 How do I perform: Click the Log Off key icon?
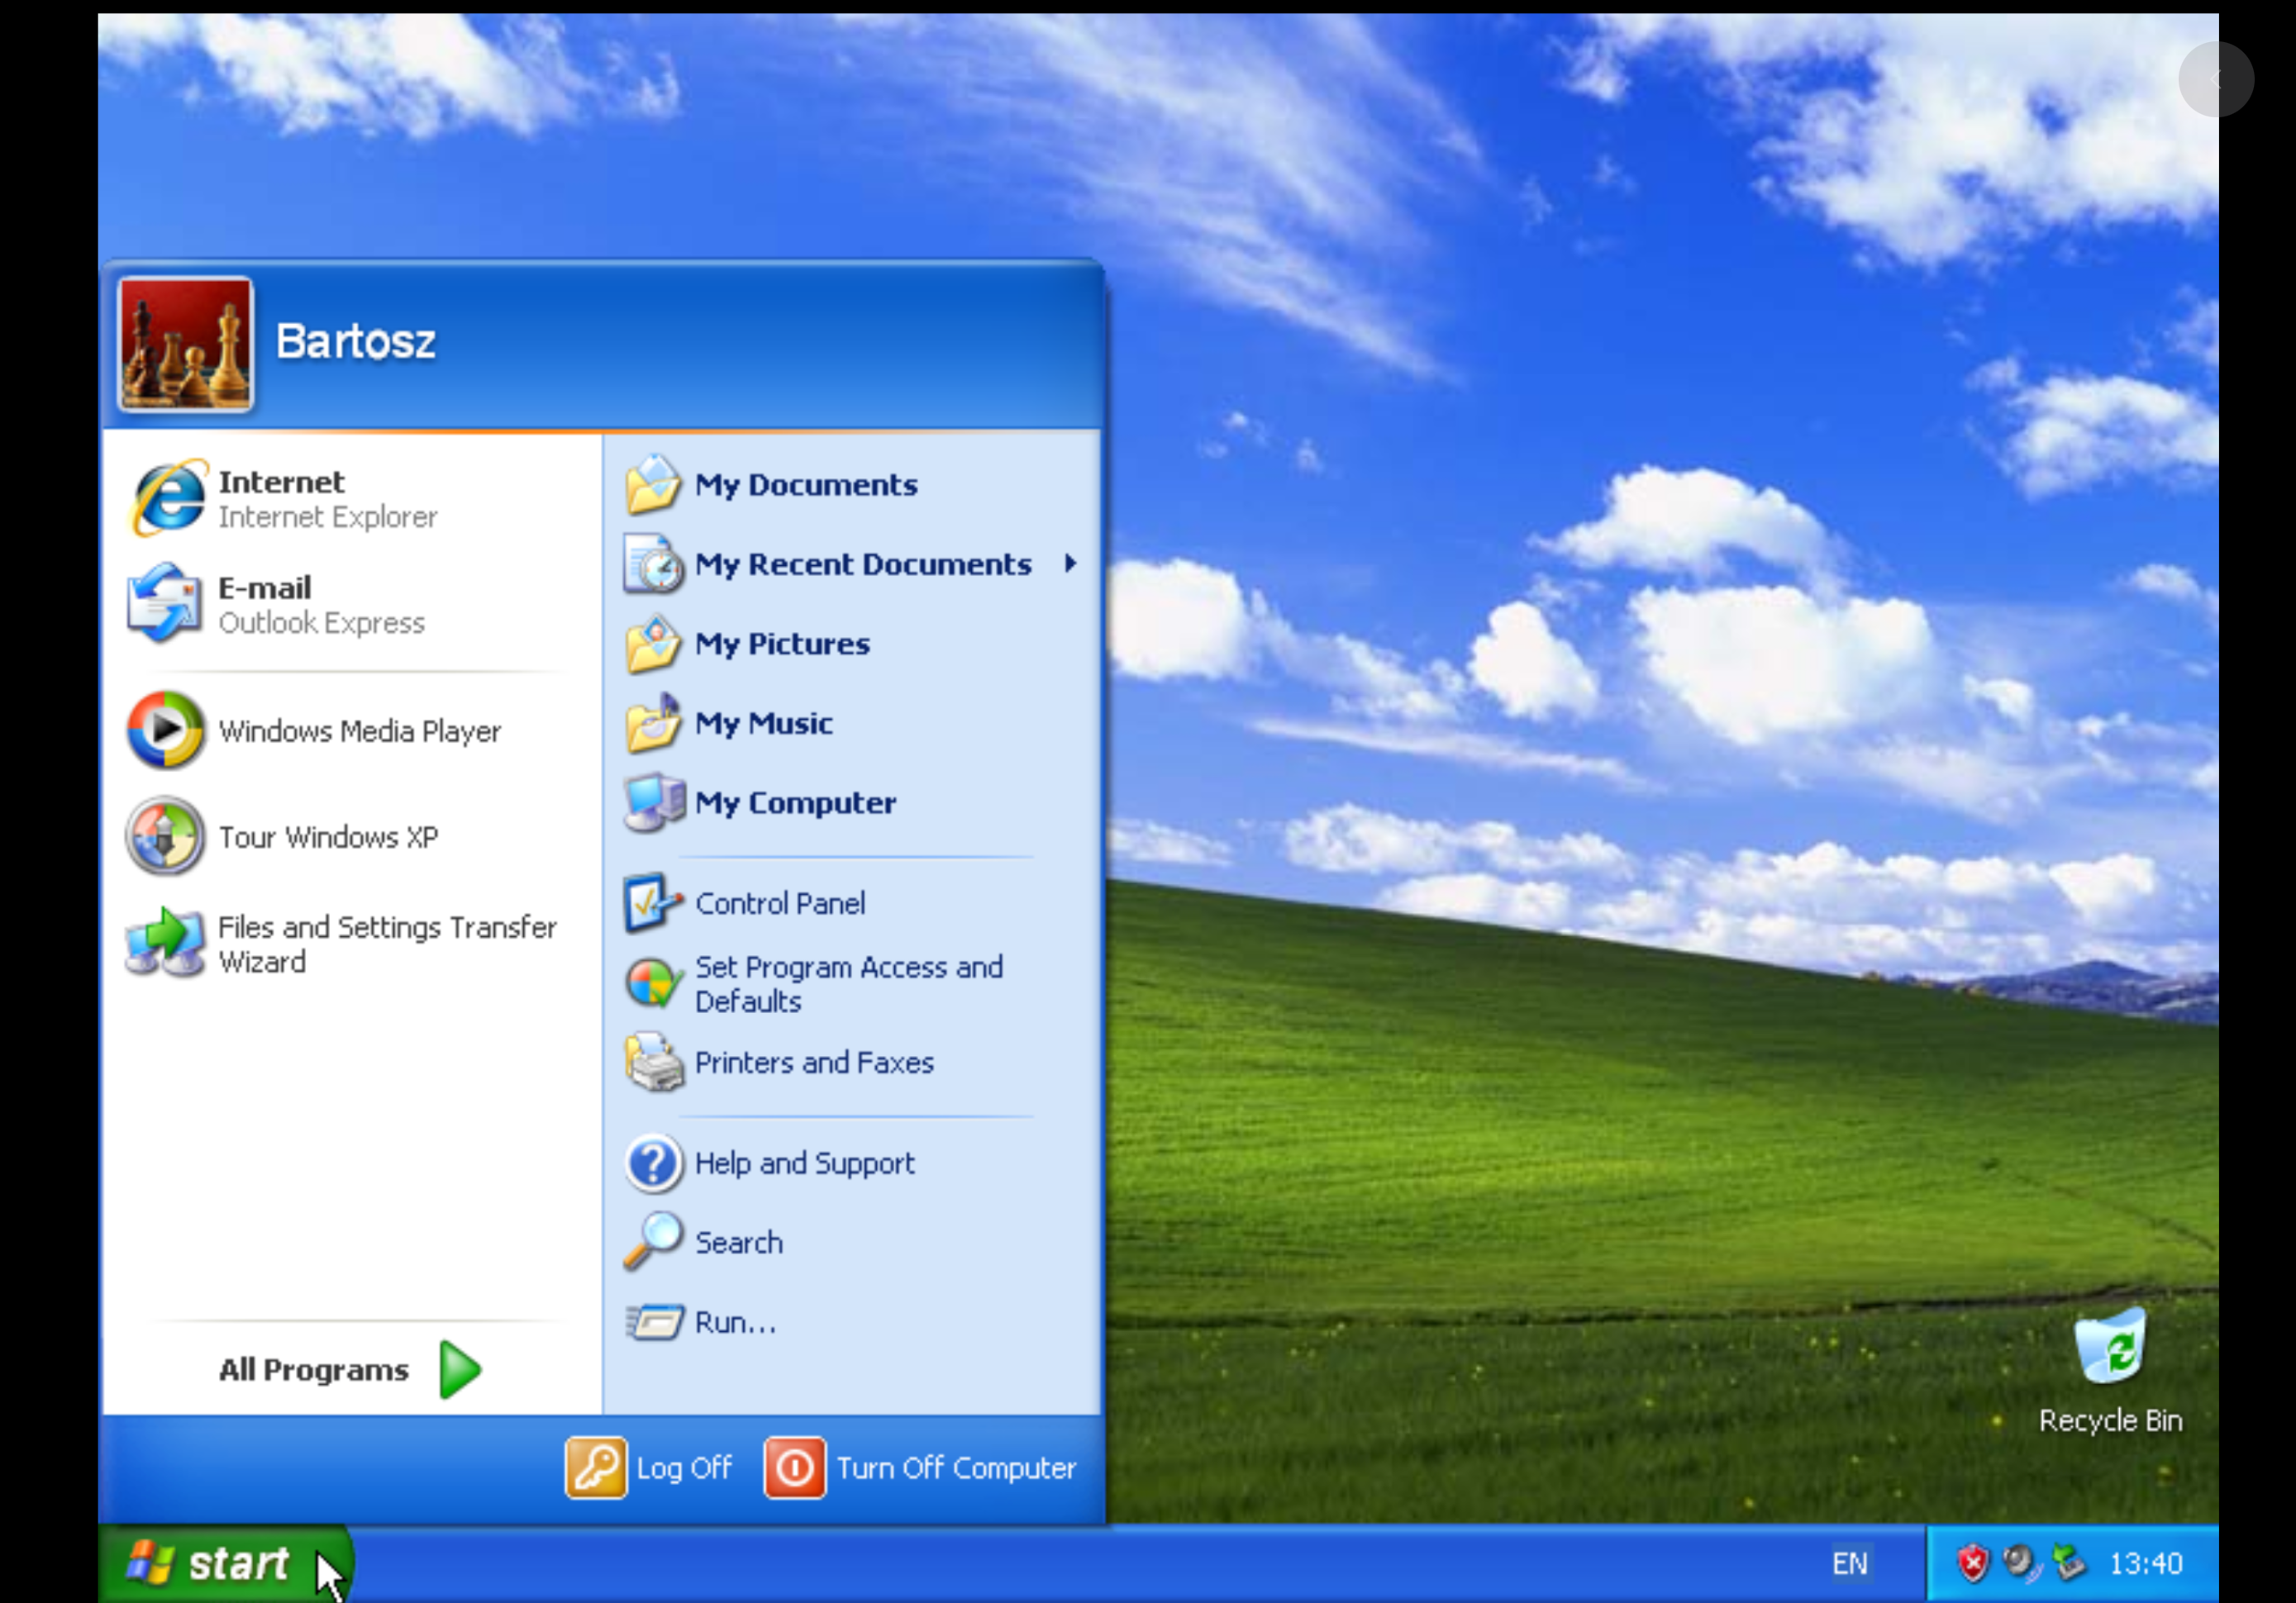pos(596,1468)
